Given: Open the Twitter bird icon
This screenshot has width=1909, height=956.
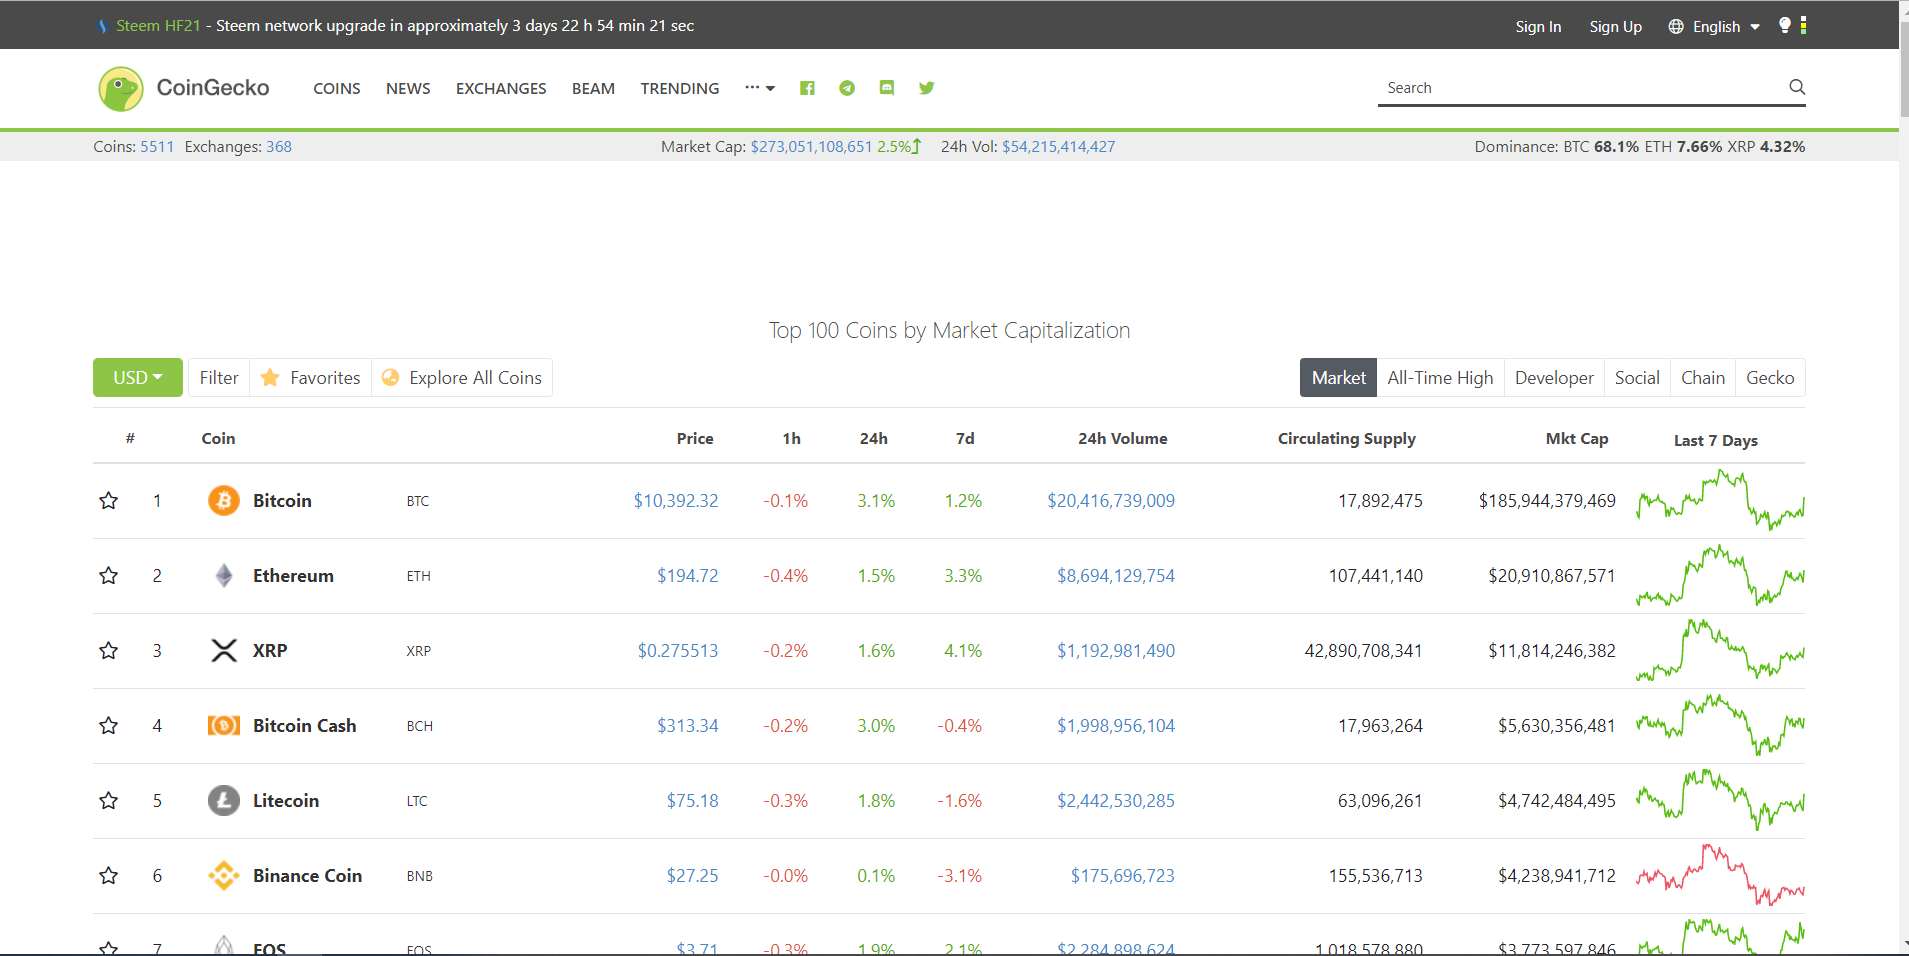Looking at the screenshot, I should [927, 88].
